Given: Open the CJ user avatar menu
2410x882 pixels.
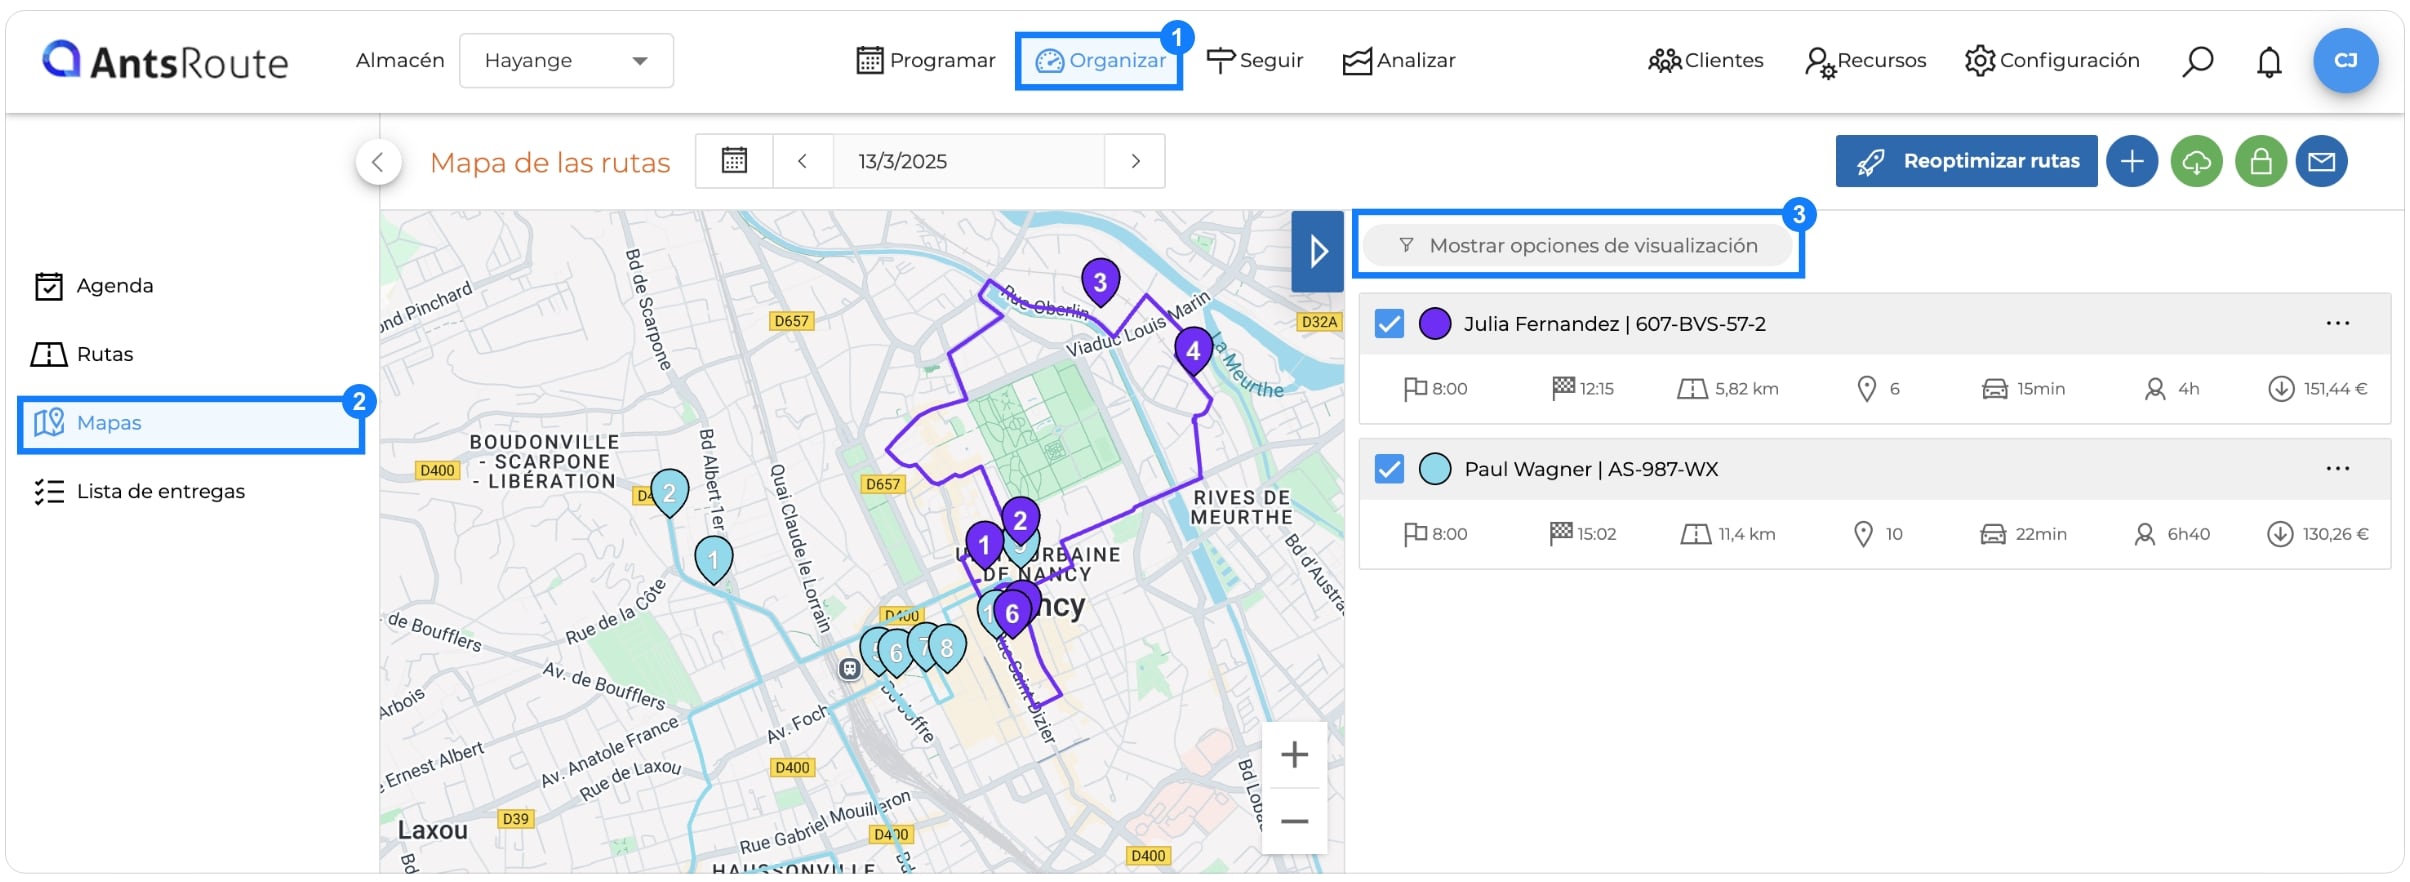Looking at the screenshot, I should tap(2346, 60).
